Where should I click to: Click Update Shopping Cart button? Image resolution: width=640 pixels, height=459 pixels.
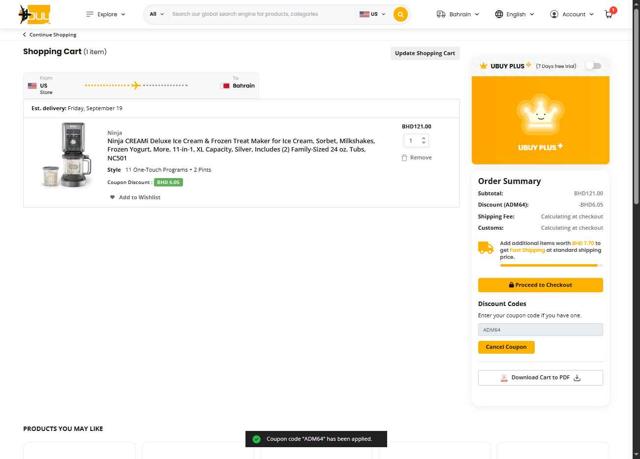(x=425, y=53)
